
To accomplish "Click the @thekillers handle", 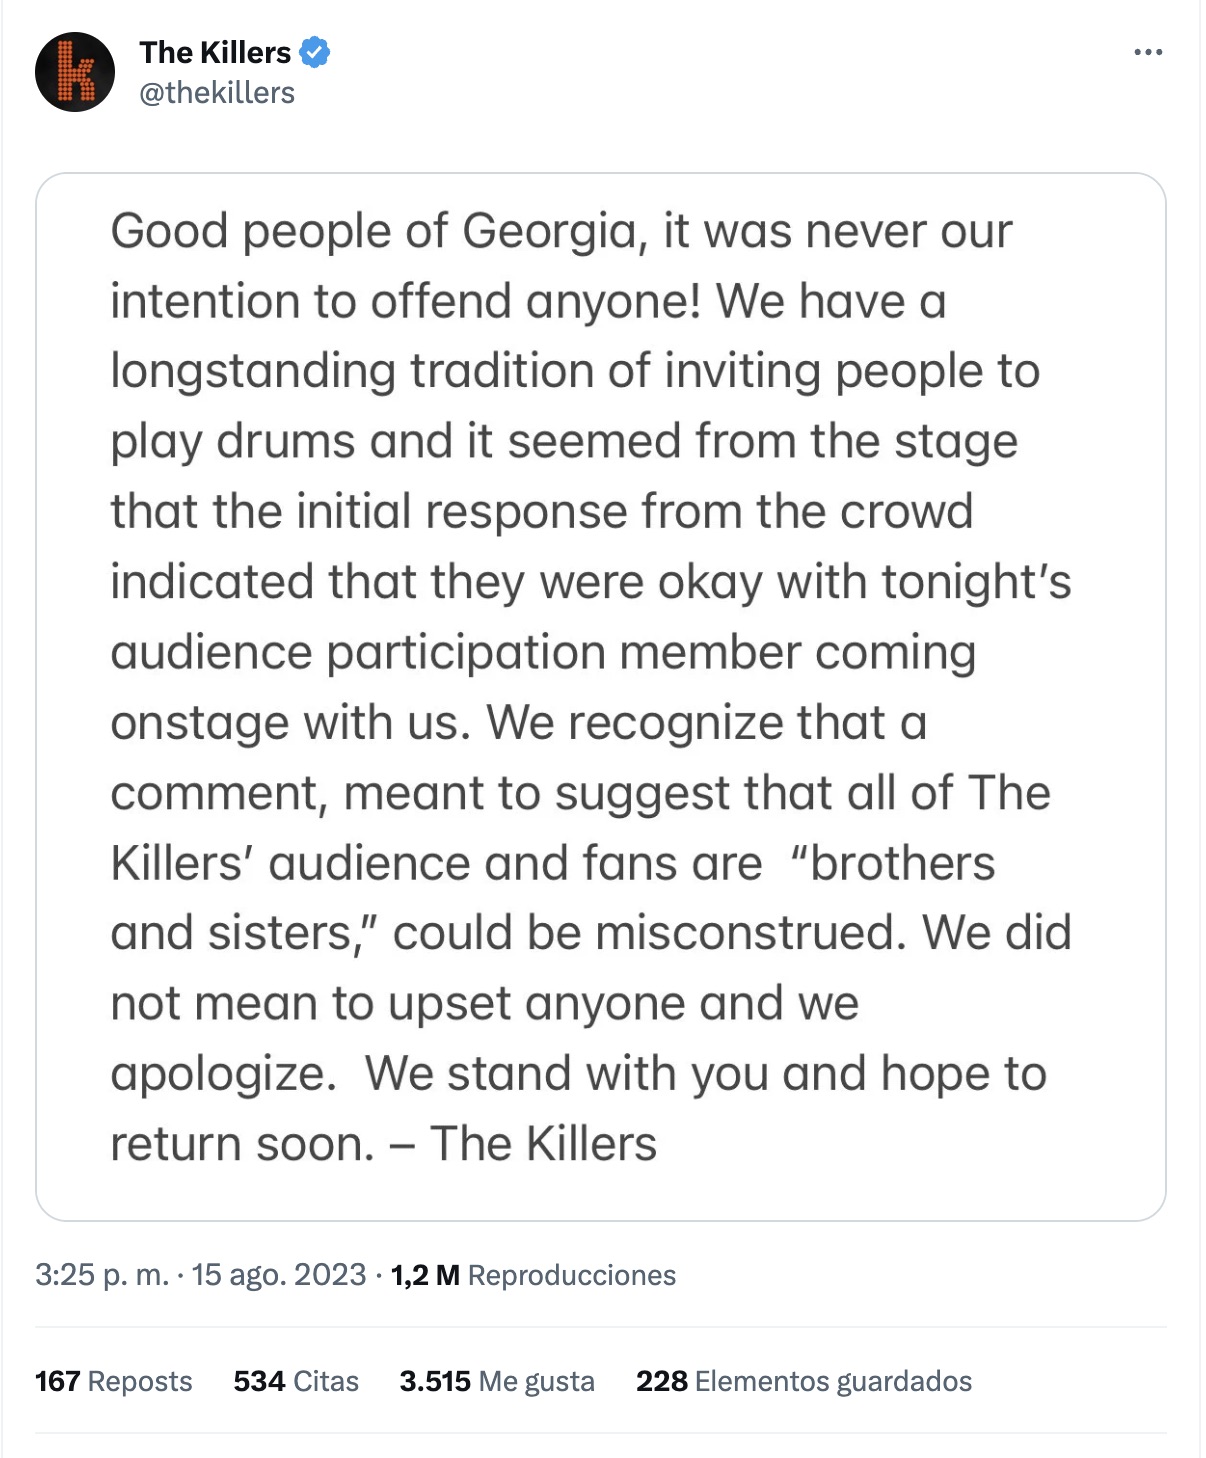I will click(x=217, y=93).
